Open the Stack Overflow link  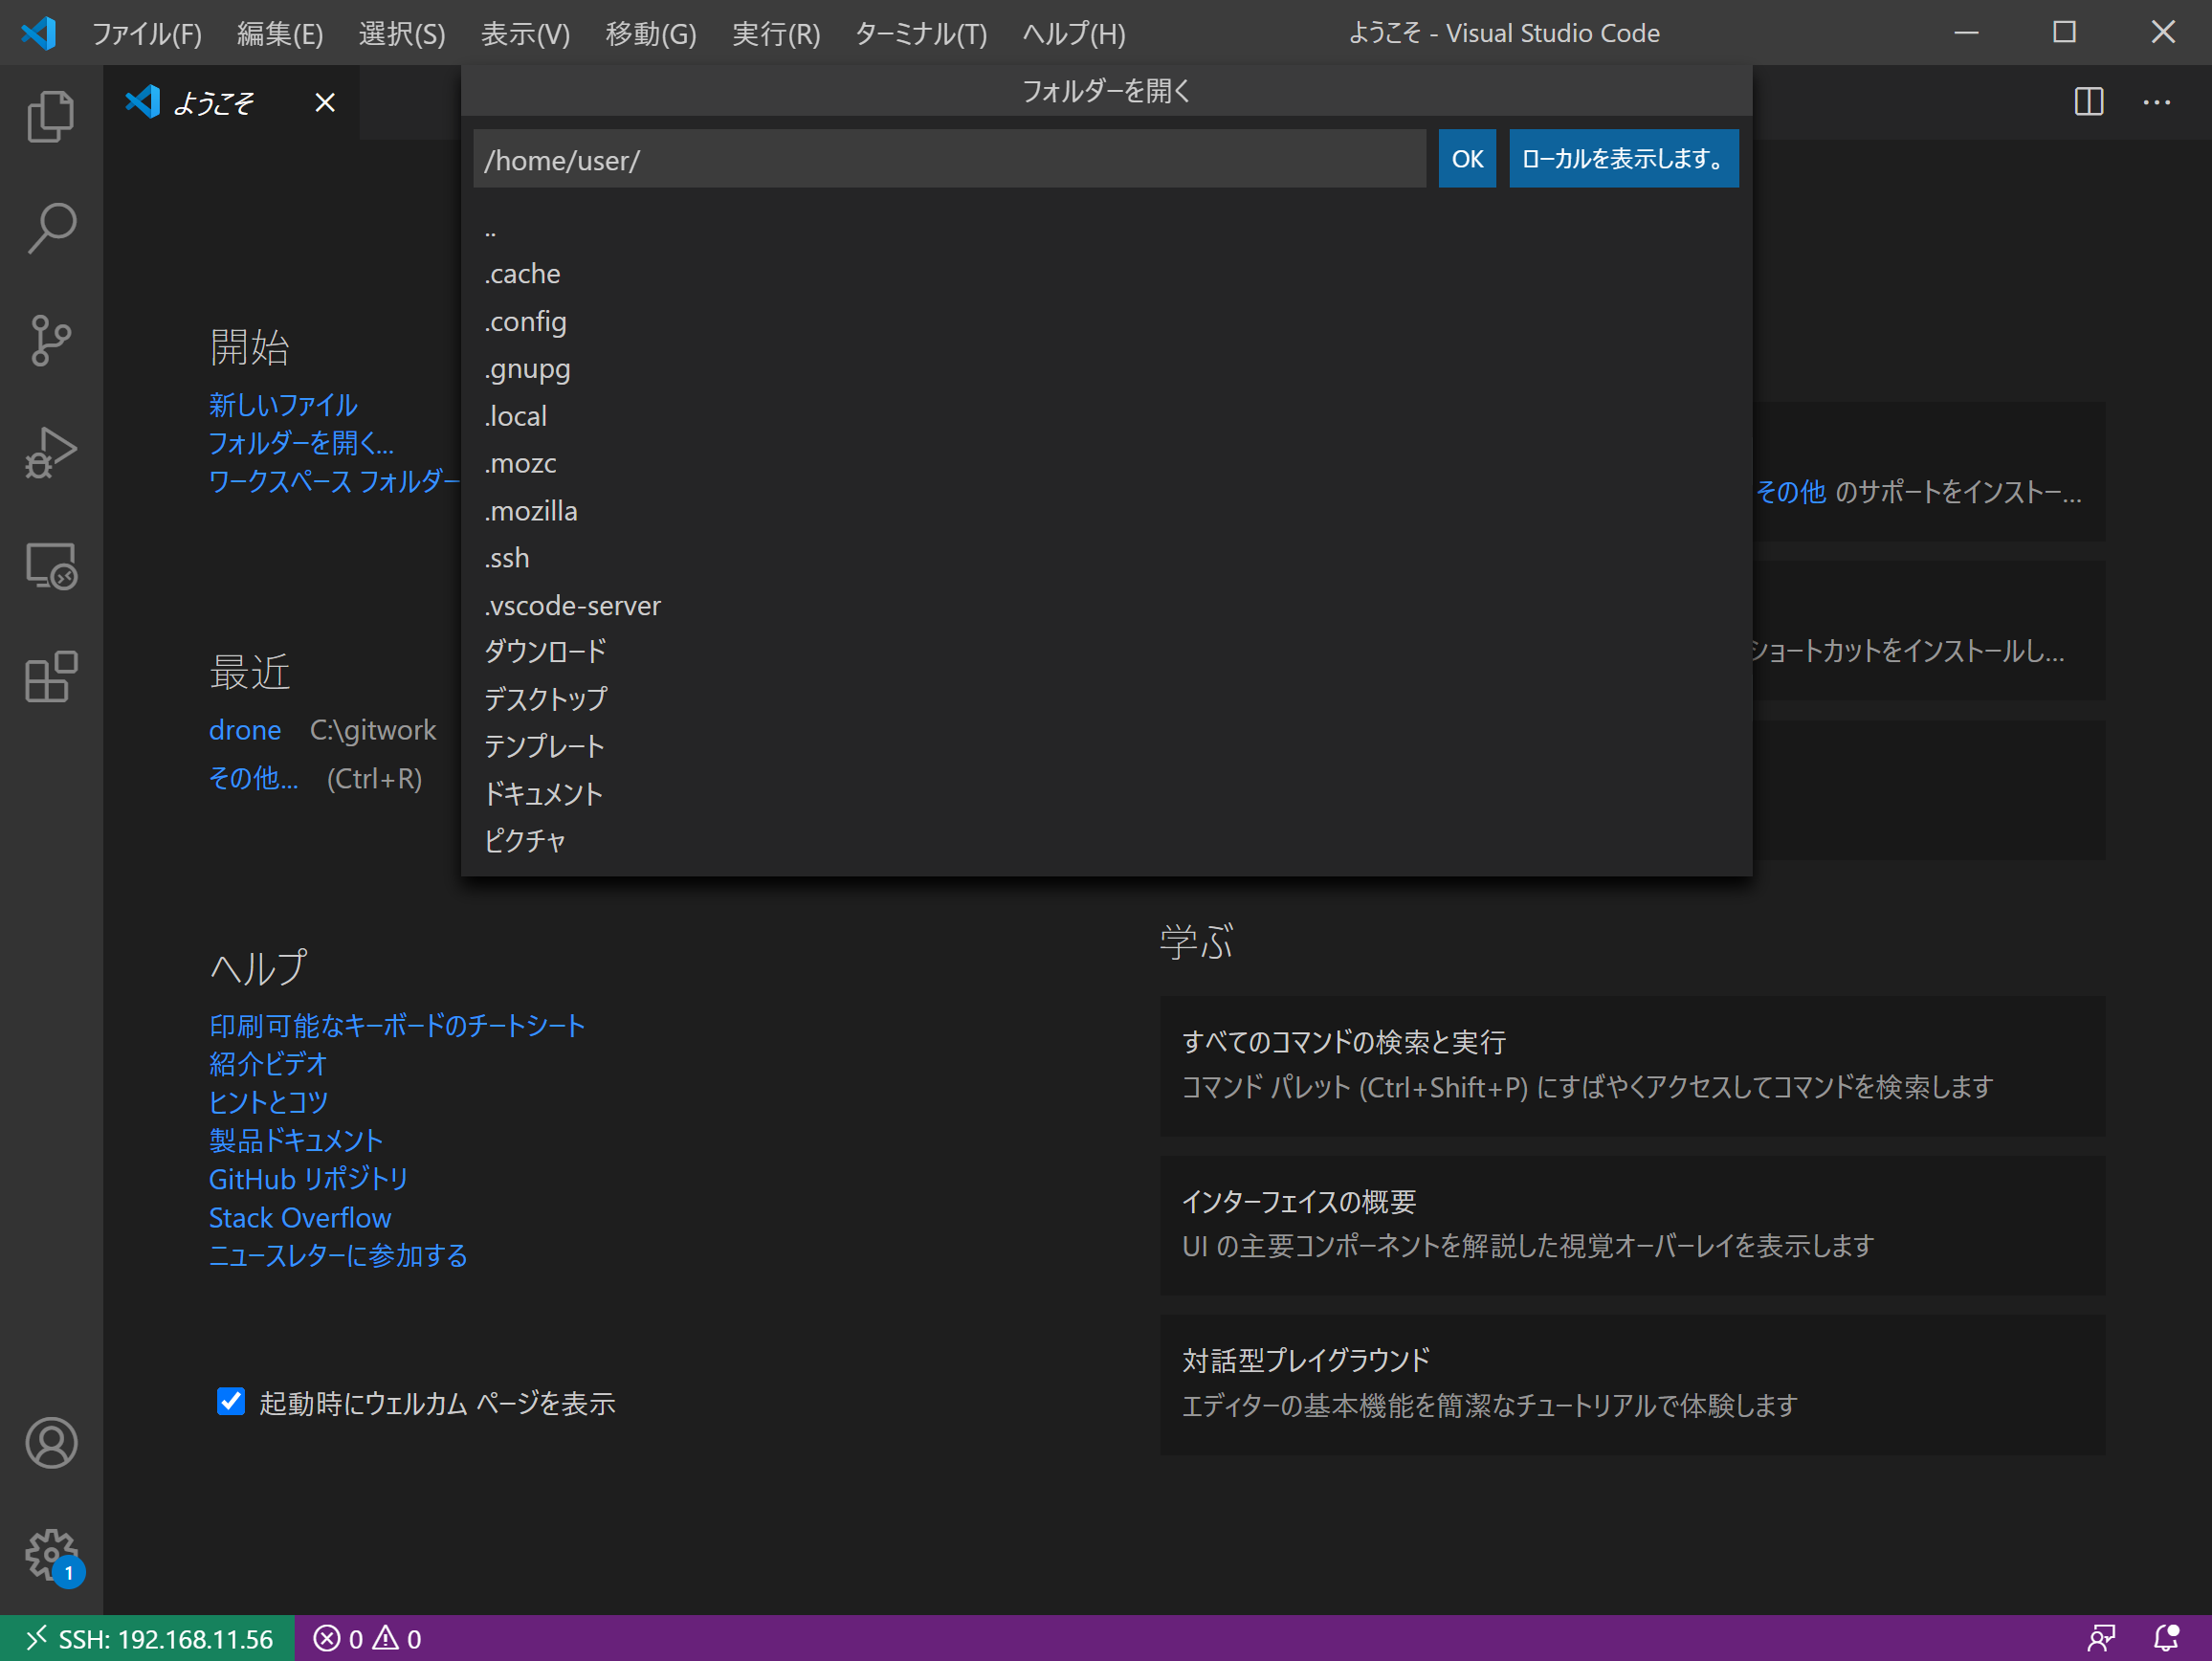tap(300, 1218)
